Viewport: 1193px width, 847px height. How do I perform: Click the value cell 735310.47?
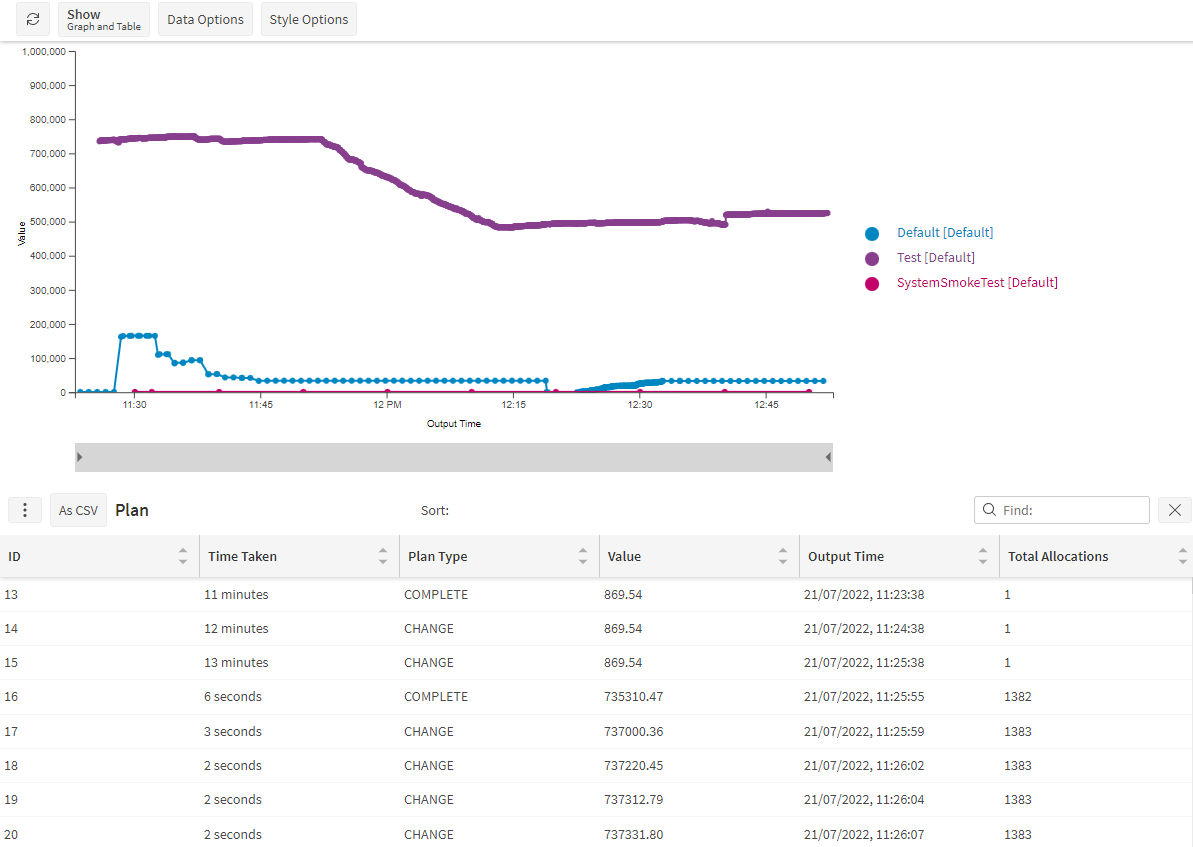(634, 697)
